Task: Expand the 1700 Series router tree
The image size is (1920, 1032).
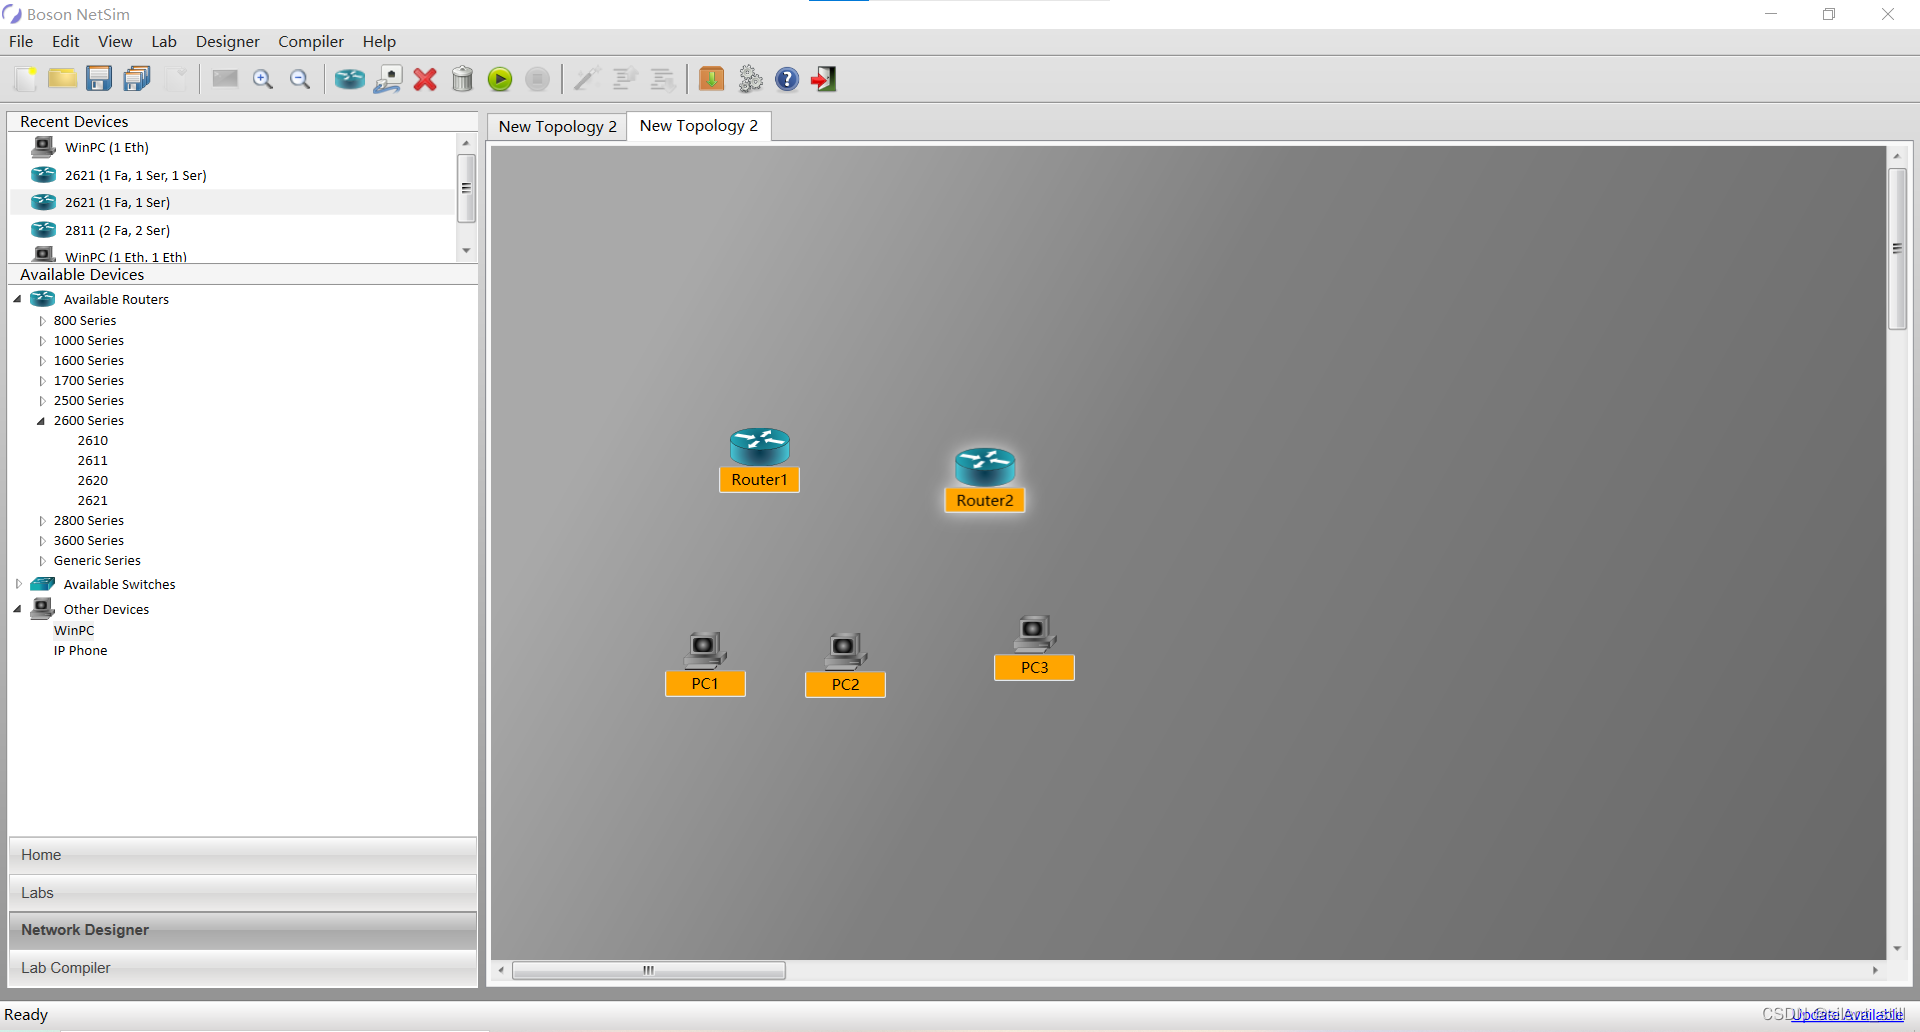Action: pyautogui.click(x=42, y=381)
